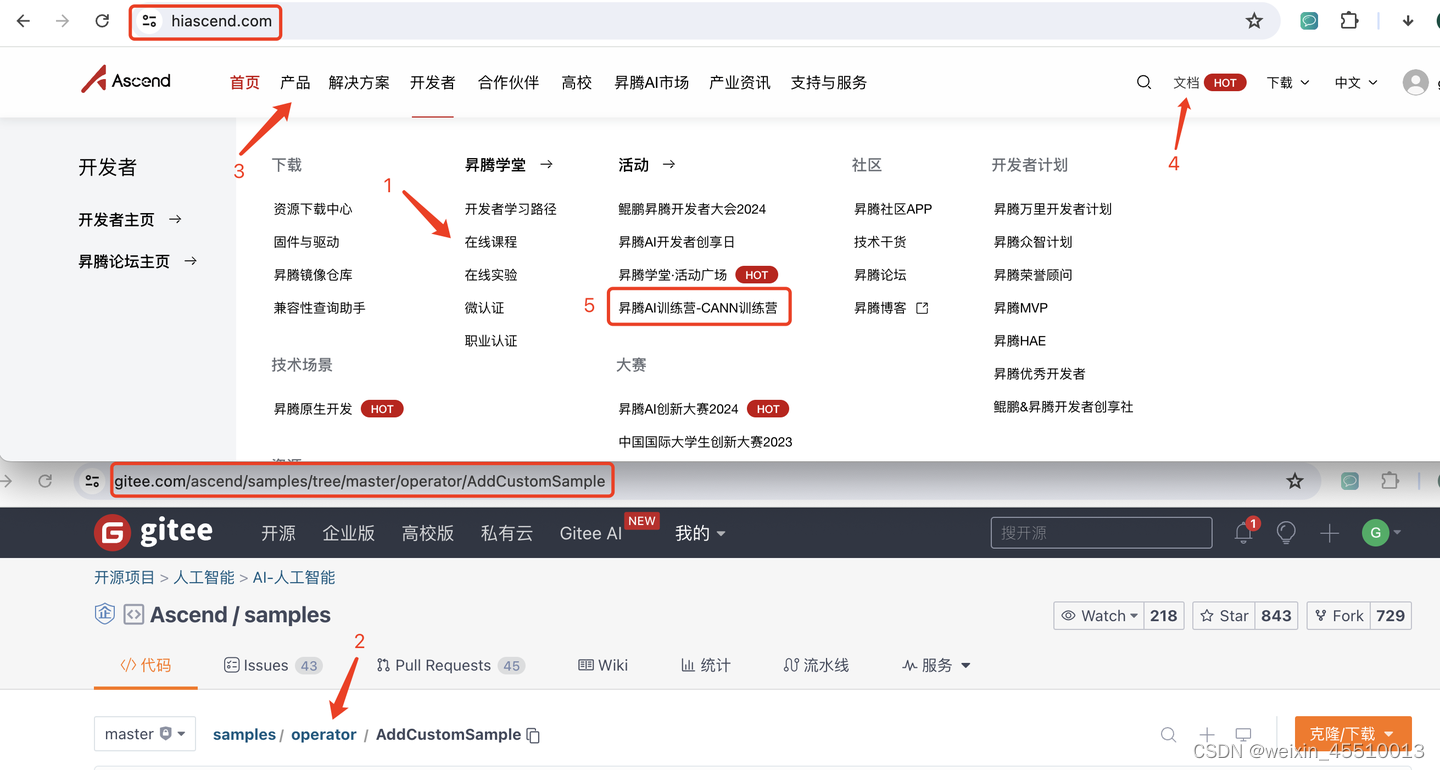This screenshot has width=1440, height=770.
Task: Open the 中文 language dropdown
Action: point(1356,83)
